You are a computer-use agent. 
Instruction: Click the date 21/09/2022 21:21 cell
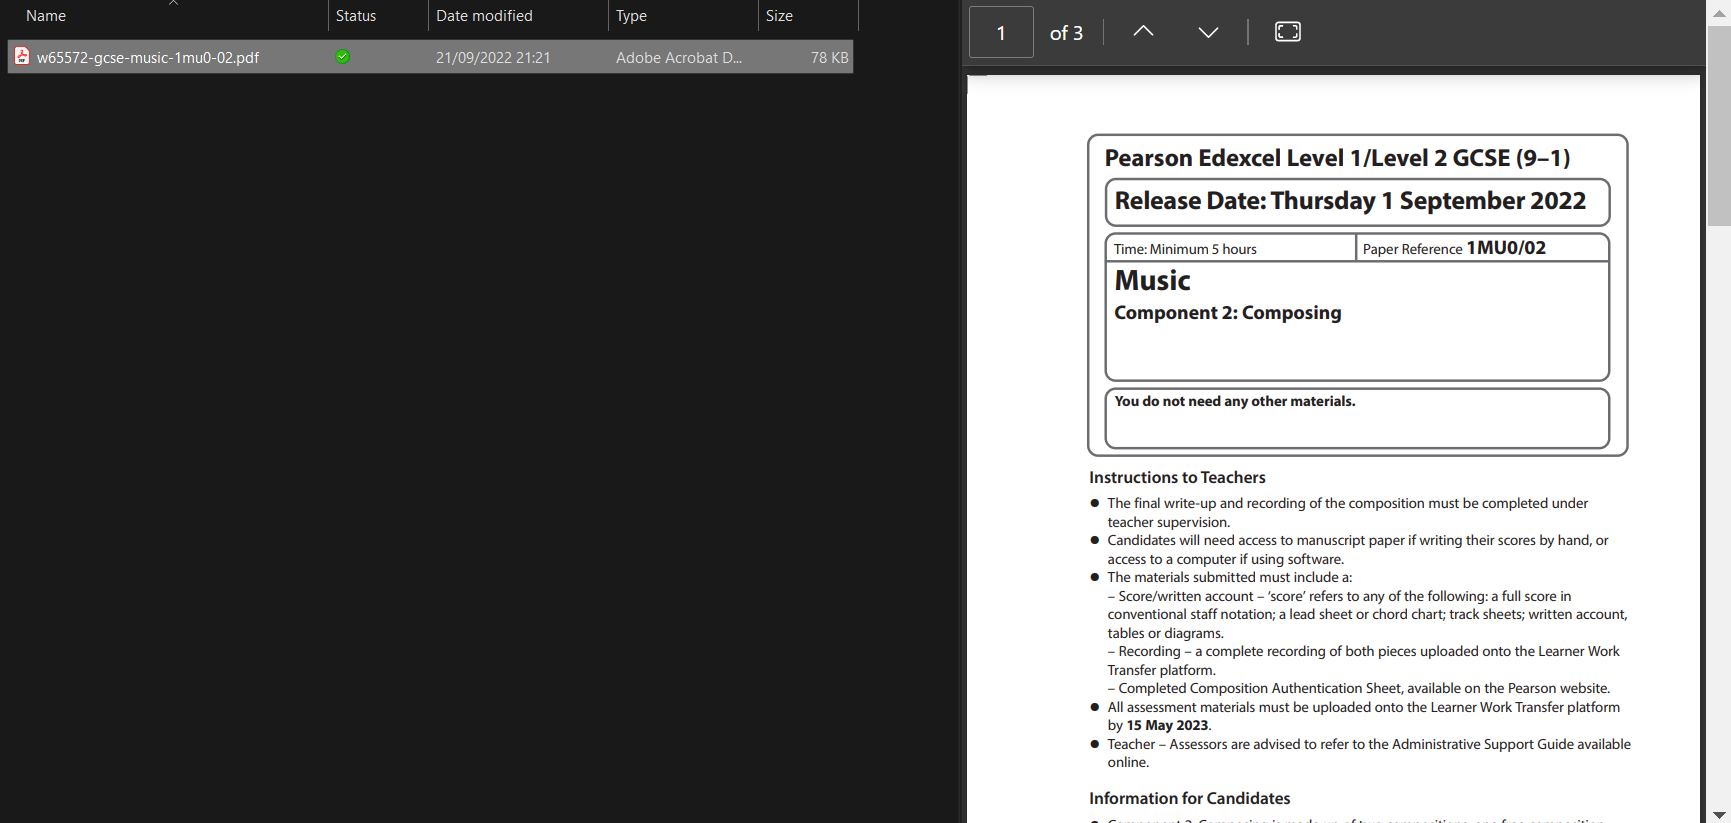tap(493, 58)
